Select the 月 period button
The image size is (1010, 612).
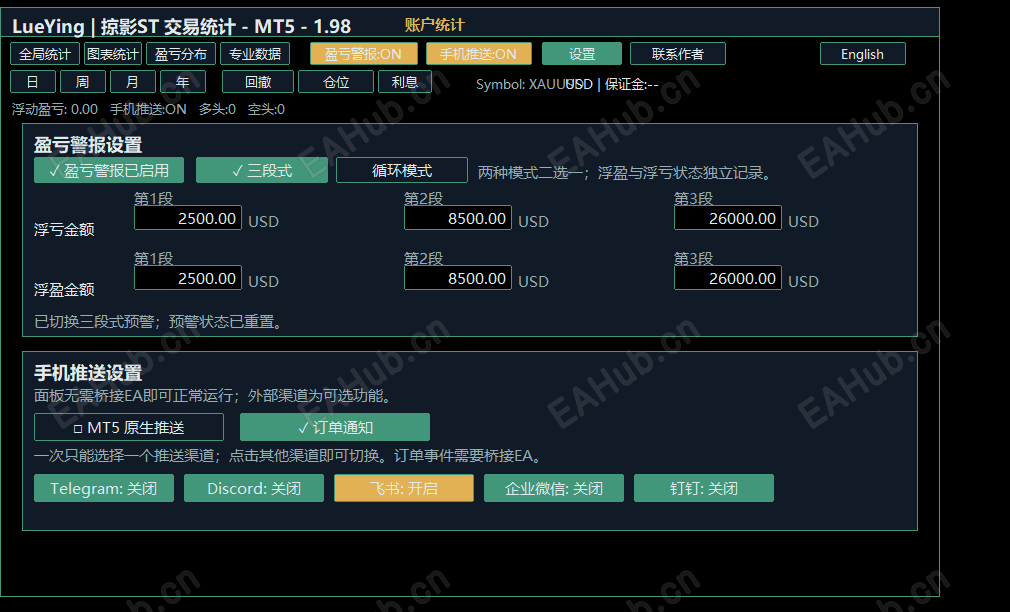[x=133, y=82]
